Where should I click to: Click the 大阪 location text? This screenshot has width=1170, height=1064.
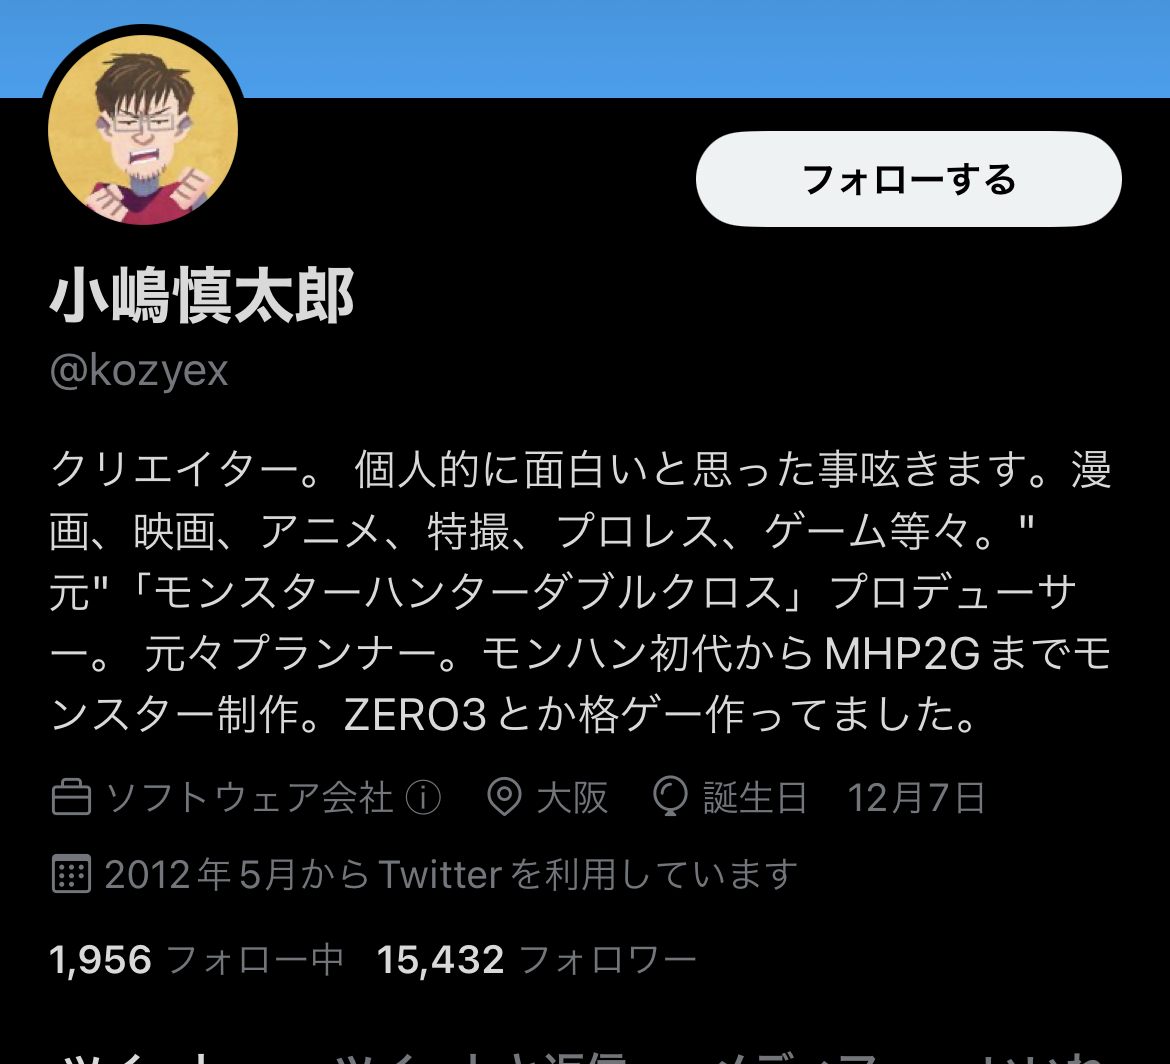click(572, 797)
